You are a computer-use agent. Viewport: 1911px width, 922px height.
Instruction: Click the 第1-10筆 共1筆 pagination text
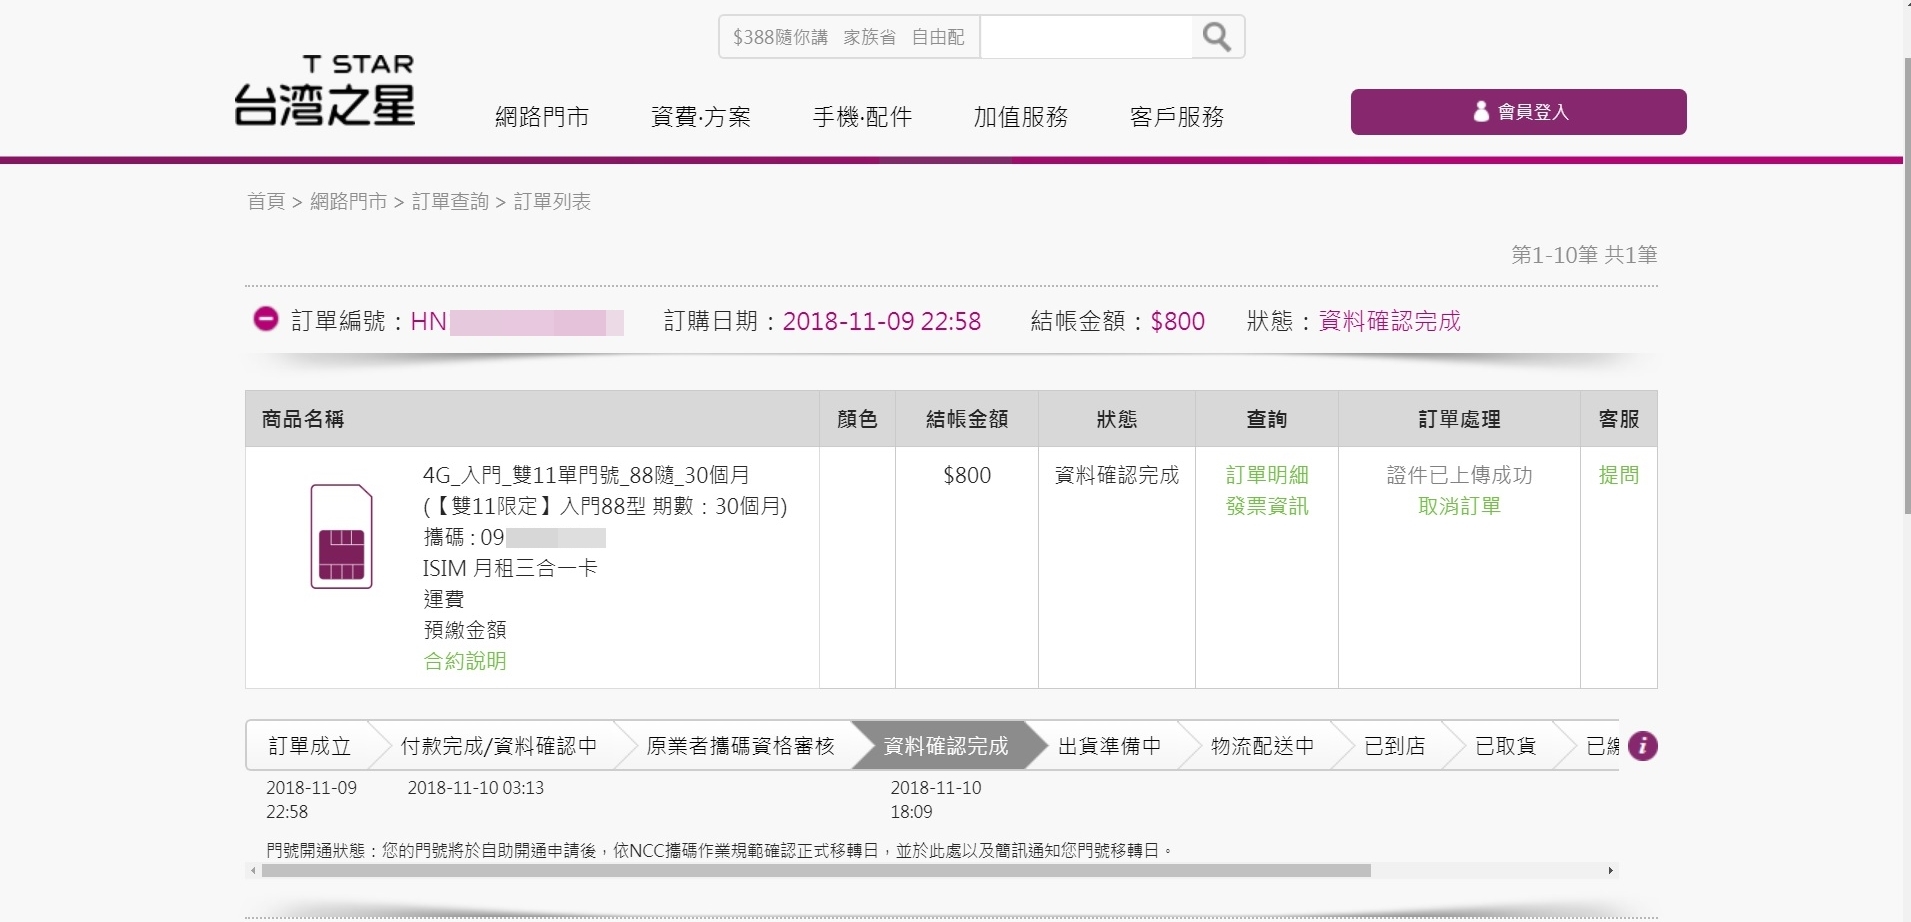[1584, 255]
